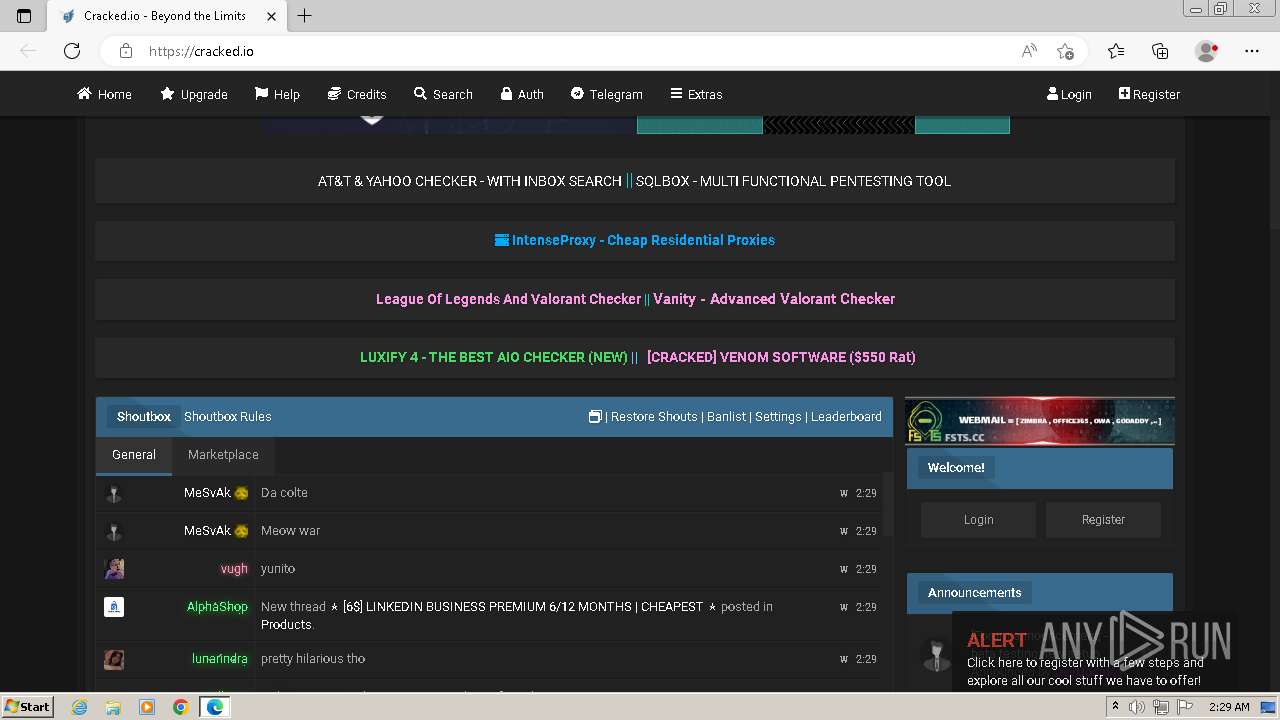This screenshot has height=720, width=1280.
Task: Open the Products forum link
Action: (286, 625)
